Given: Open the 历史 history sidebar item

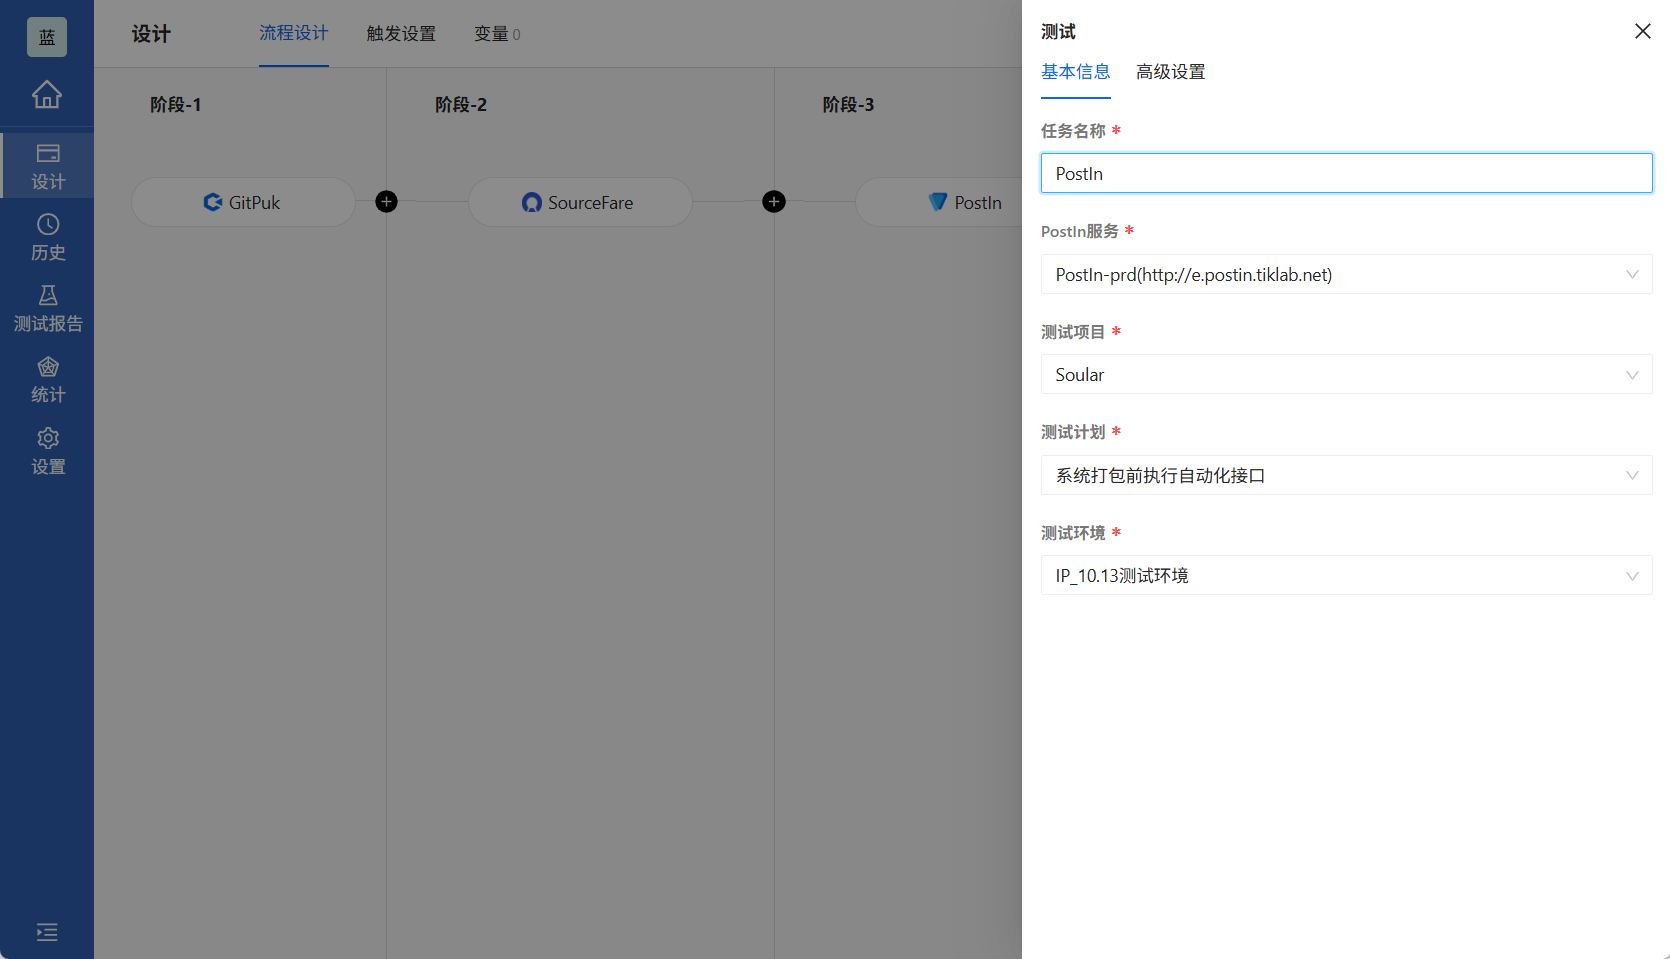Looking at the screenshot, I should (x=47, y=237).
